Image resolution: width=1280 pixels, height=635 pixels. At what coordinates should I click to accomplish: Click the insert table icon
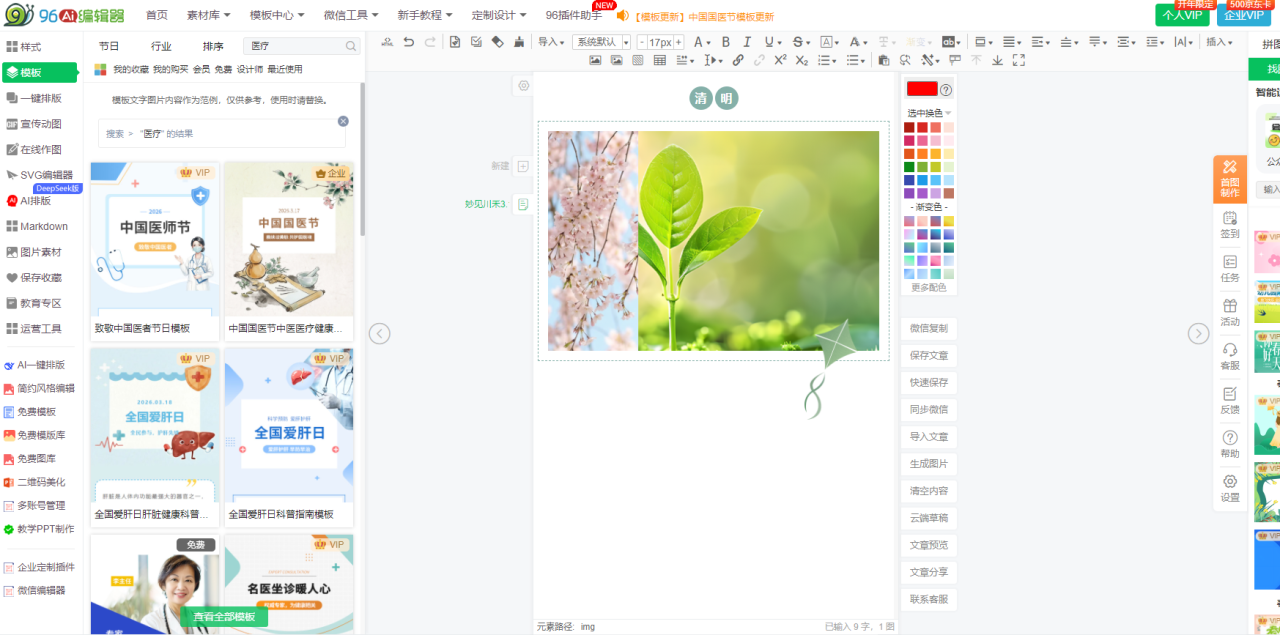[660, 60]
